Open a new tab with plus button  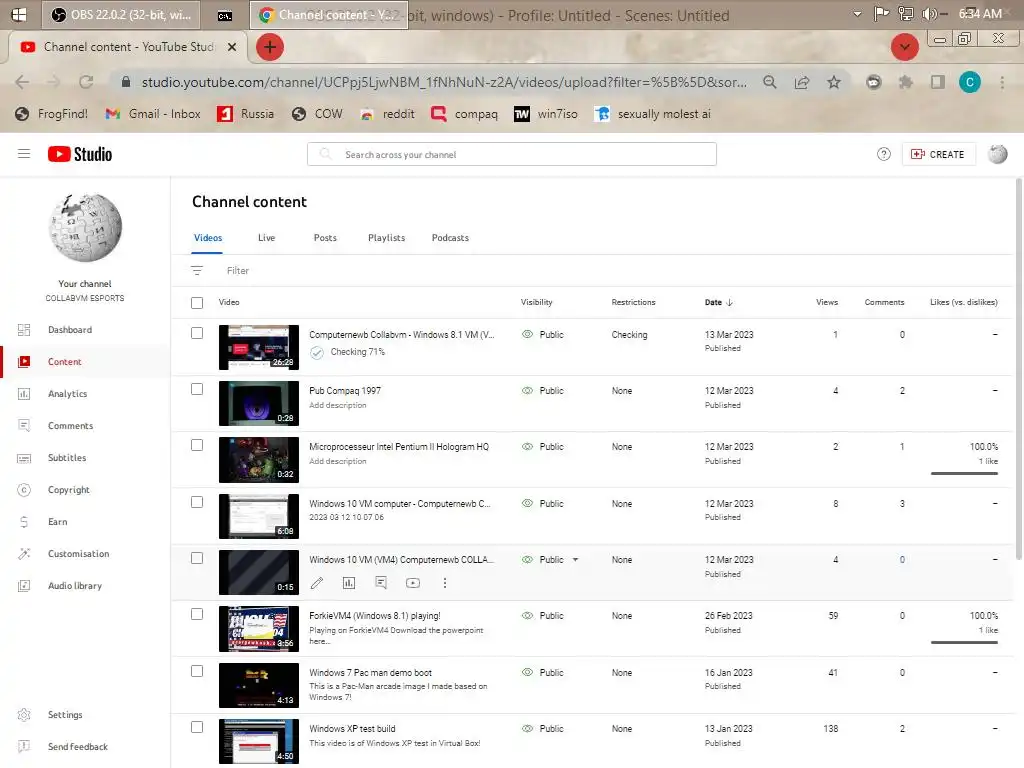pos(270,47)
